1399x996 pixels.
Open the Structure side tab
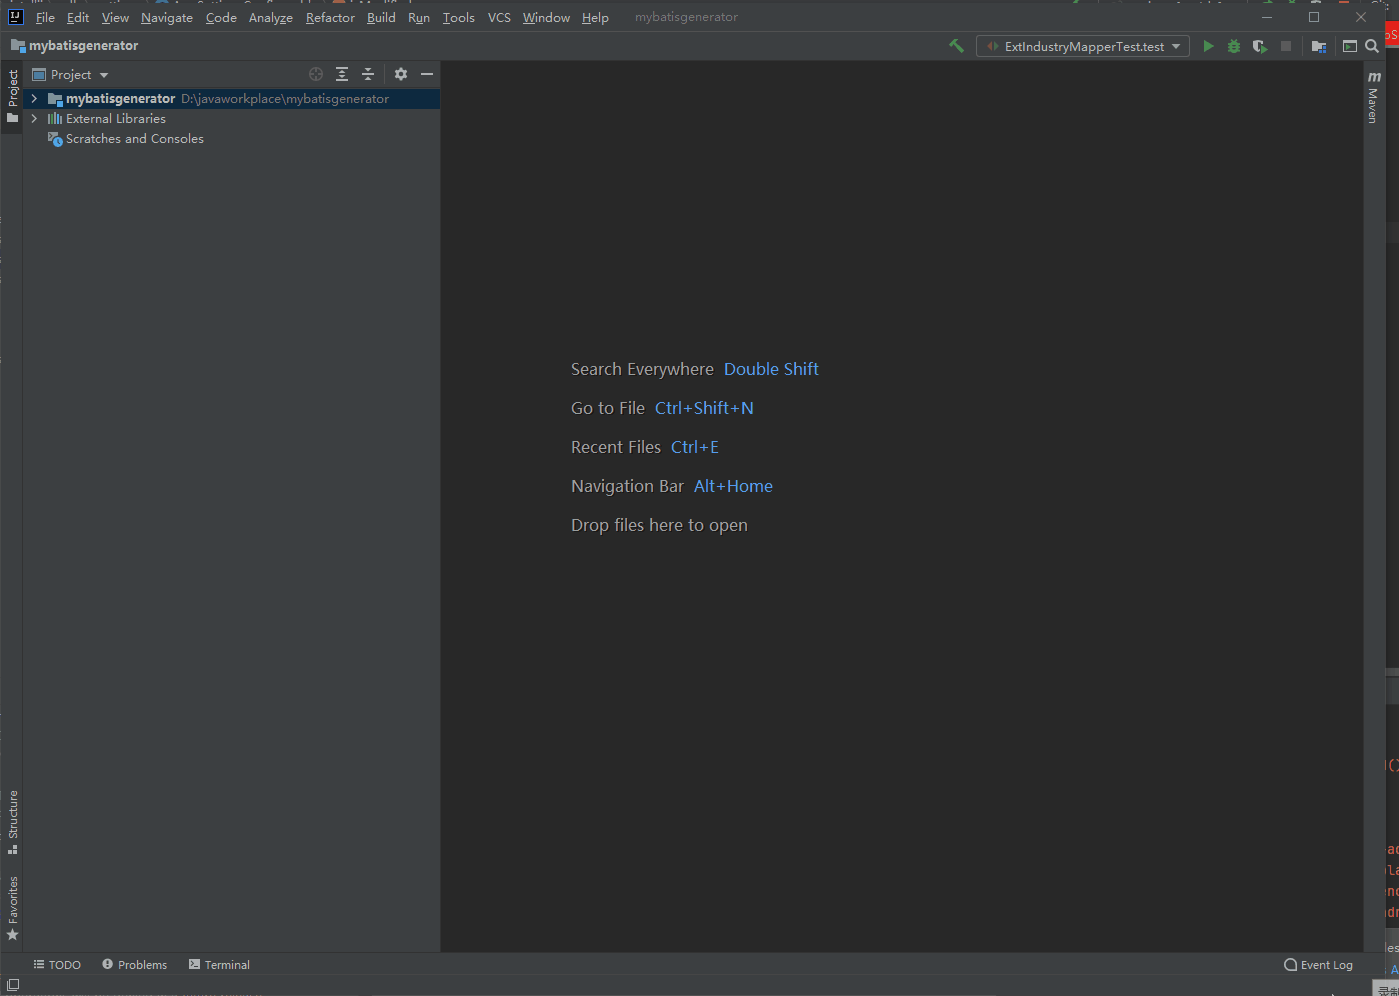12,822
